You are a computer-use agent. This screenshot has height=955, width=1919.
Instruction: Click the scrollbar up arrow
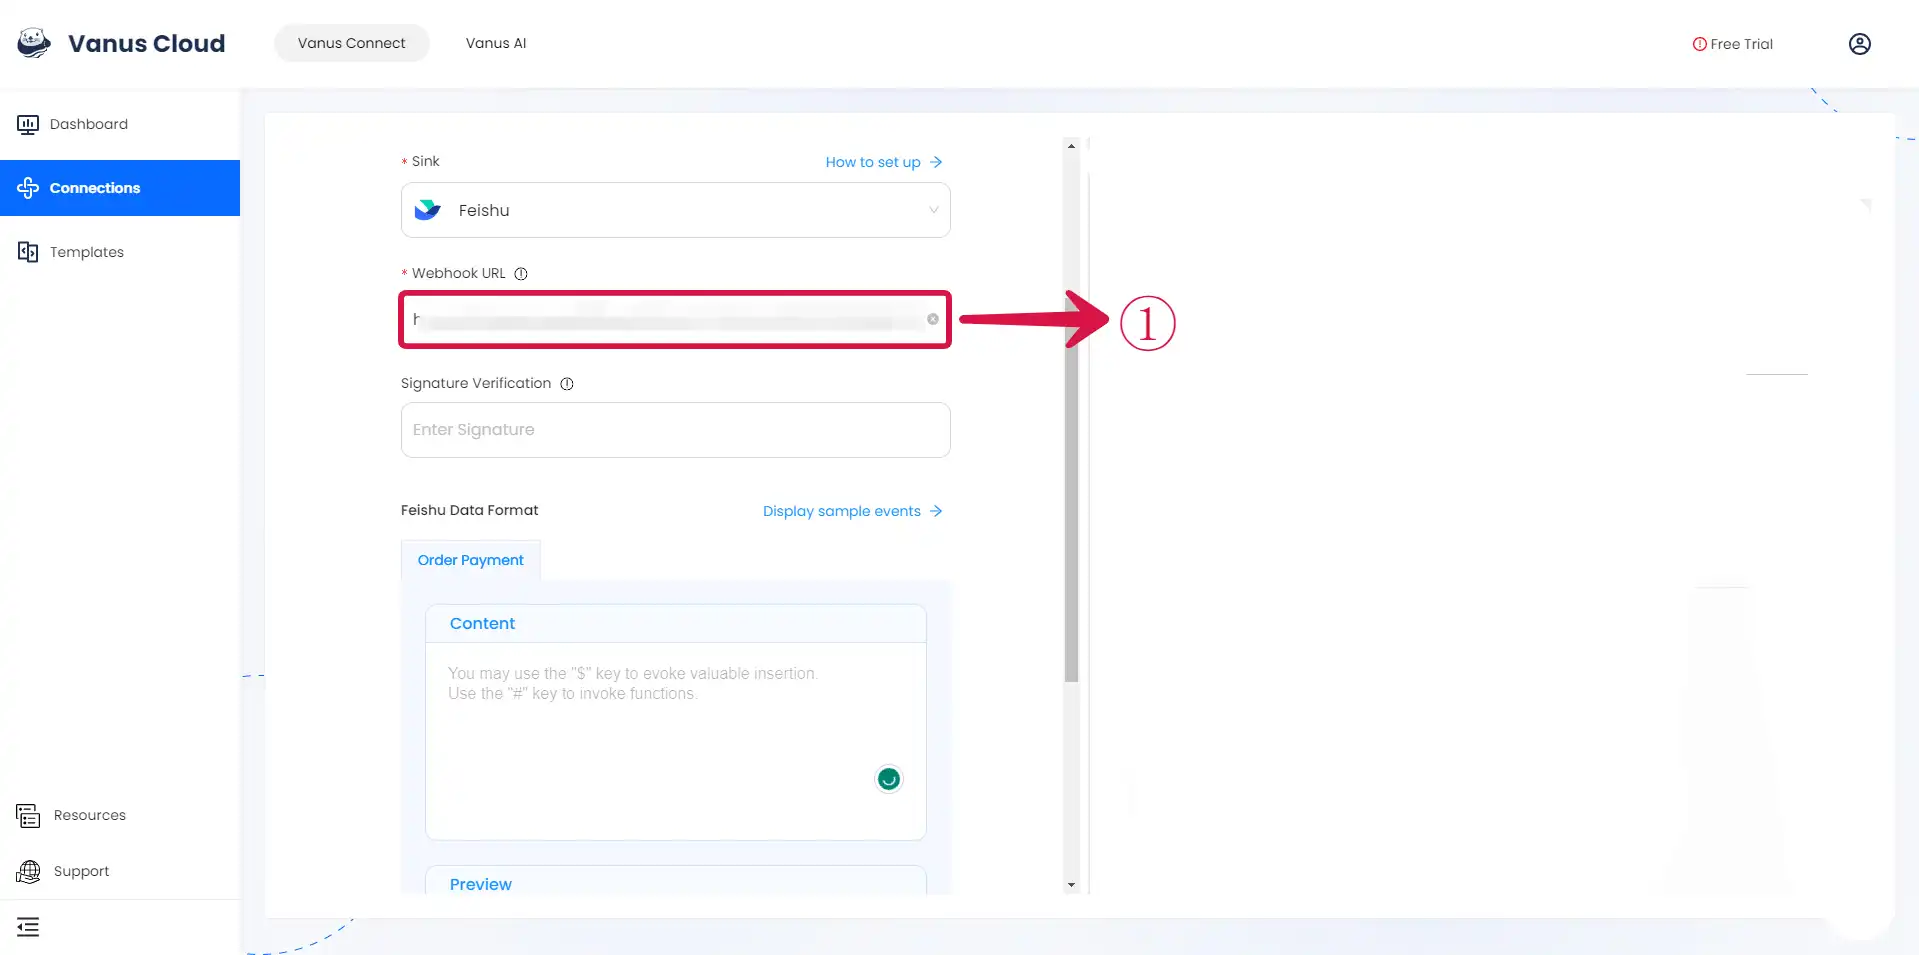[x=1071, y=146]
